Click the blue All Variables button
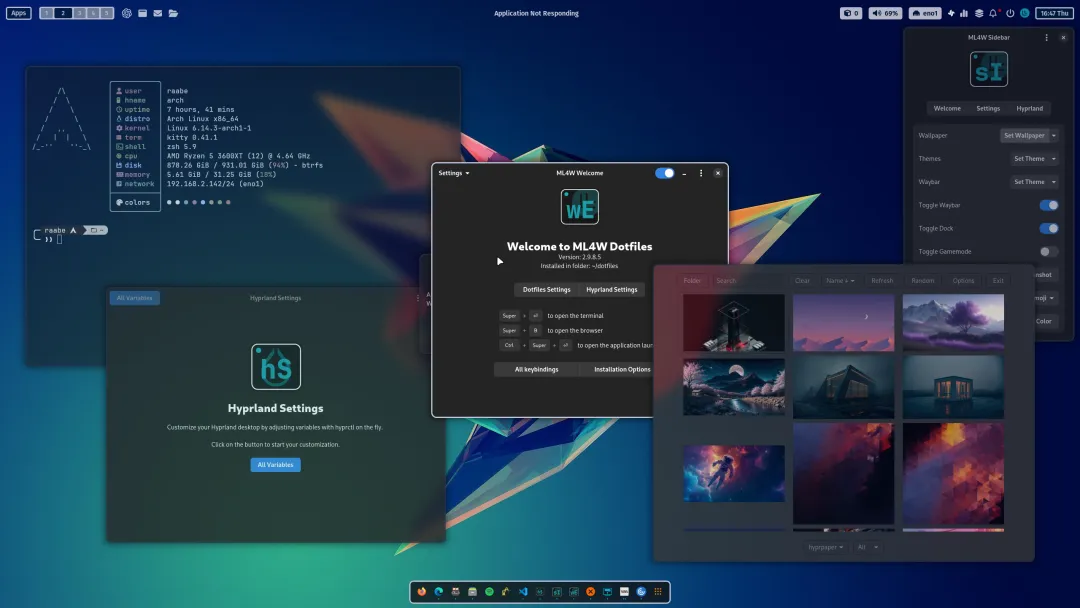1080x608 pixels. 276,465
